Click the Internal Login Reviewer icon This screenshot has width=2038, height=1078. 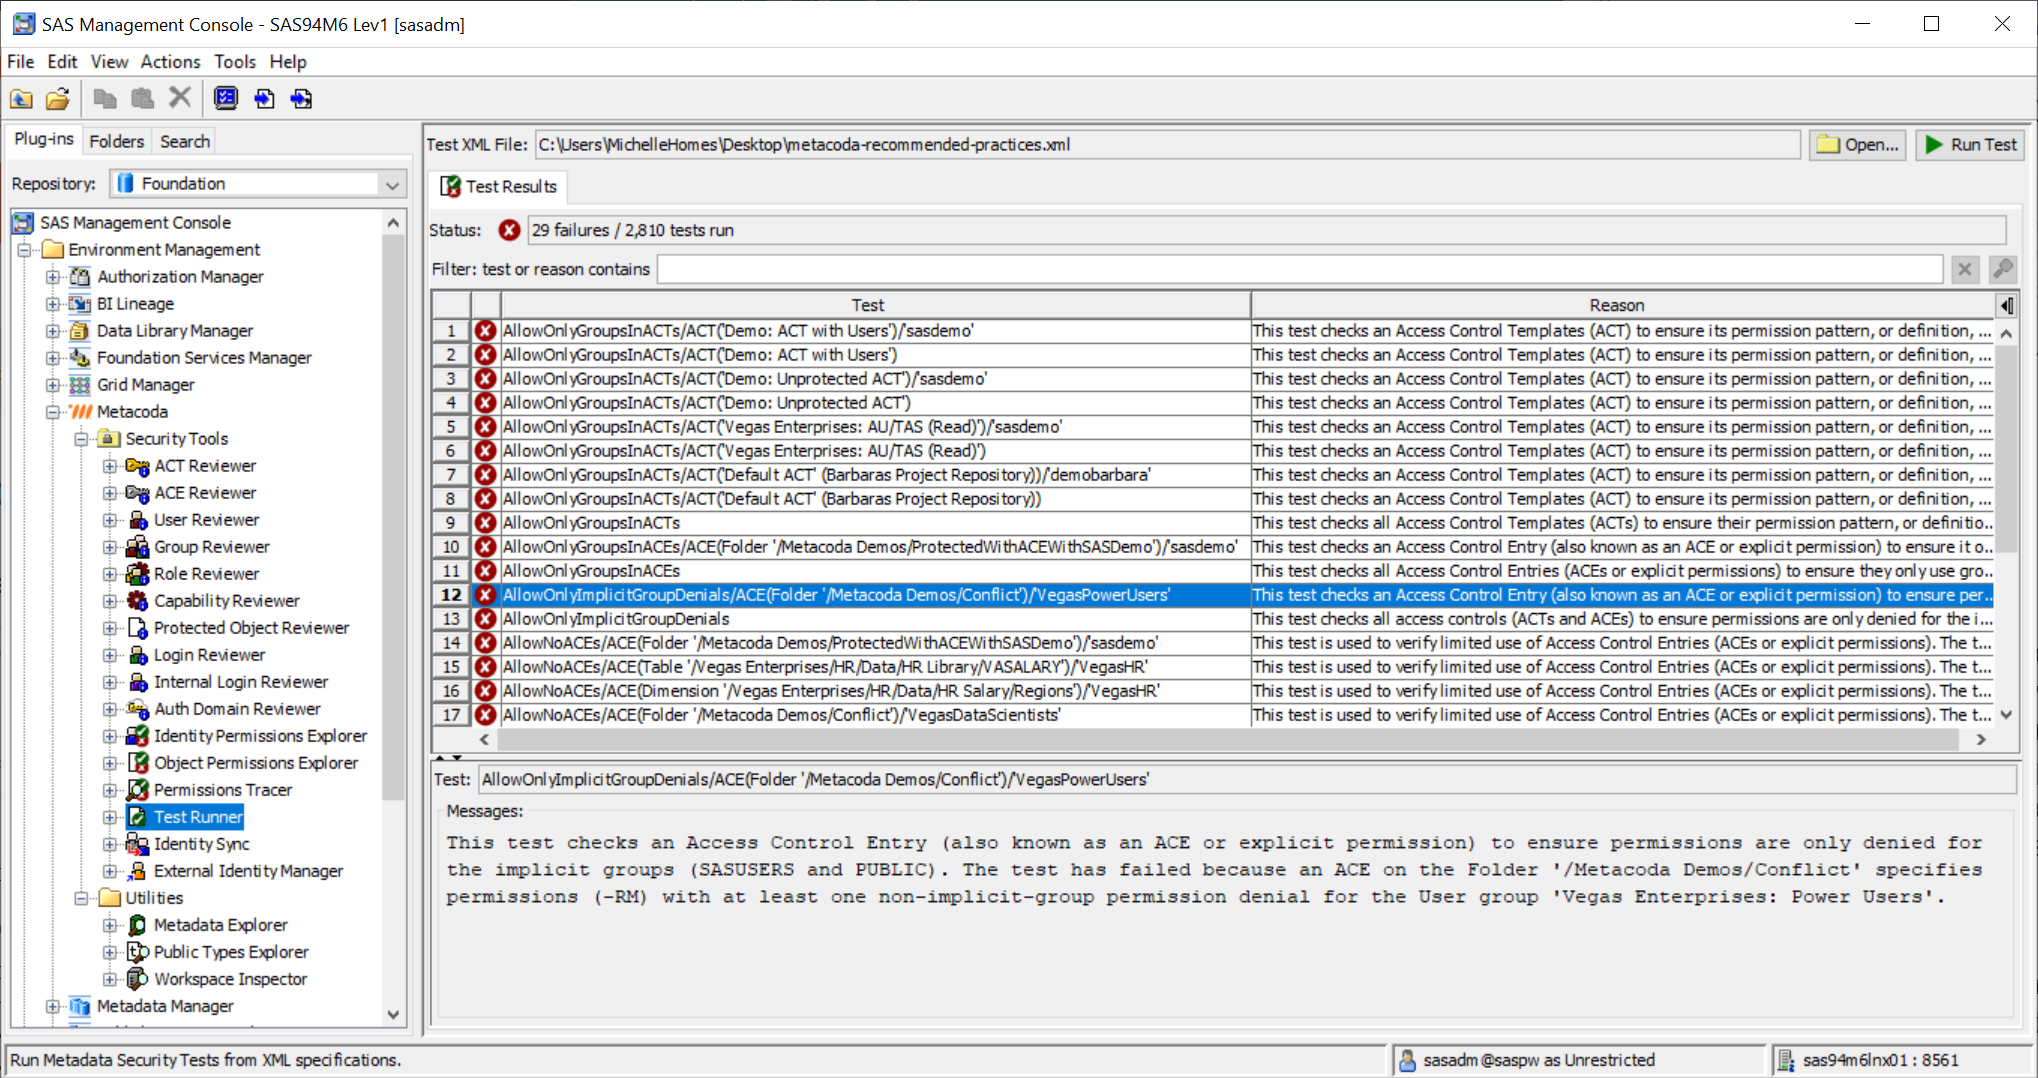coord(138,682)
